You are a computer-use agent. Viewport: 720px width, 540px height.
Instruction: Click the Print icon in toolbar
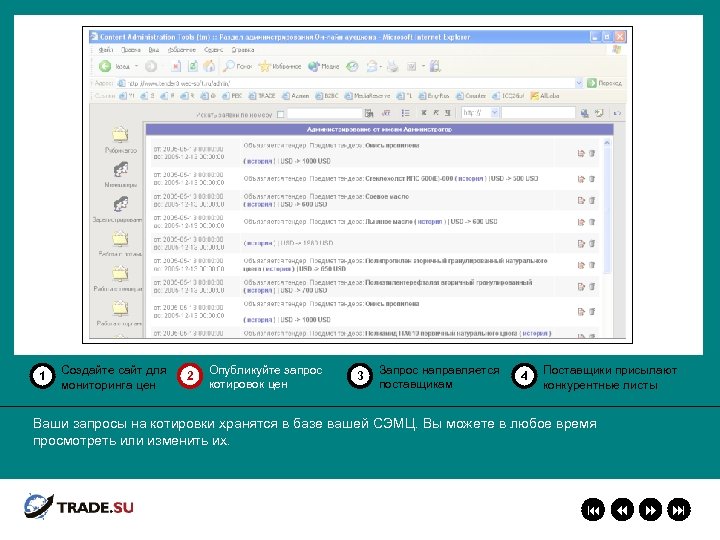pyautogui.click(x=393, y=67)
